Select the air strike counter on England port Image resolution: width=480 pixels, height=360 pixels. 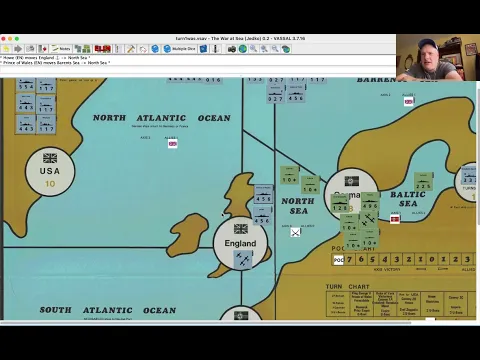pyautogui.click(x=243, y=259)
